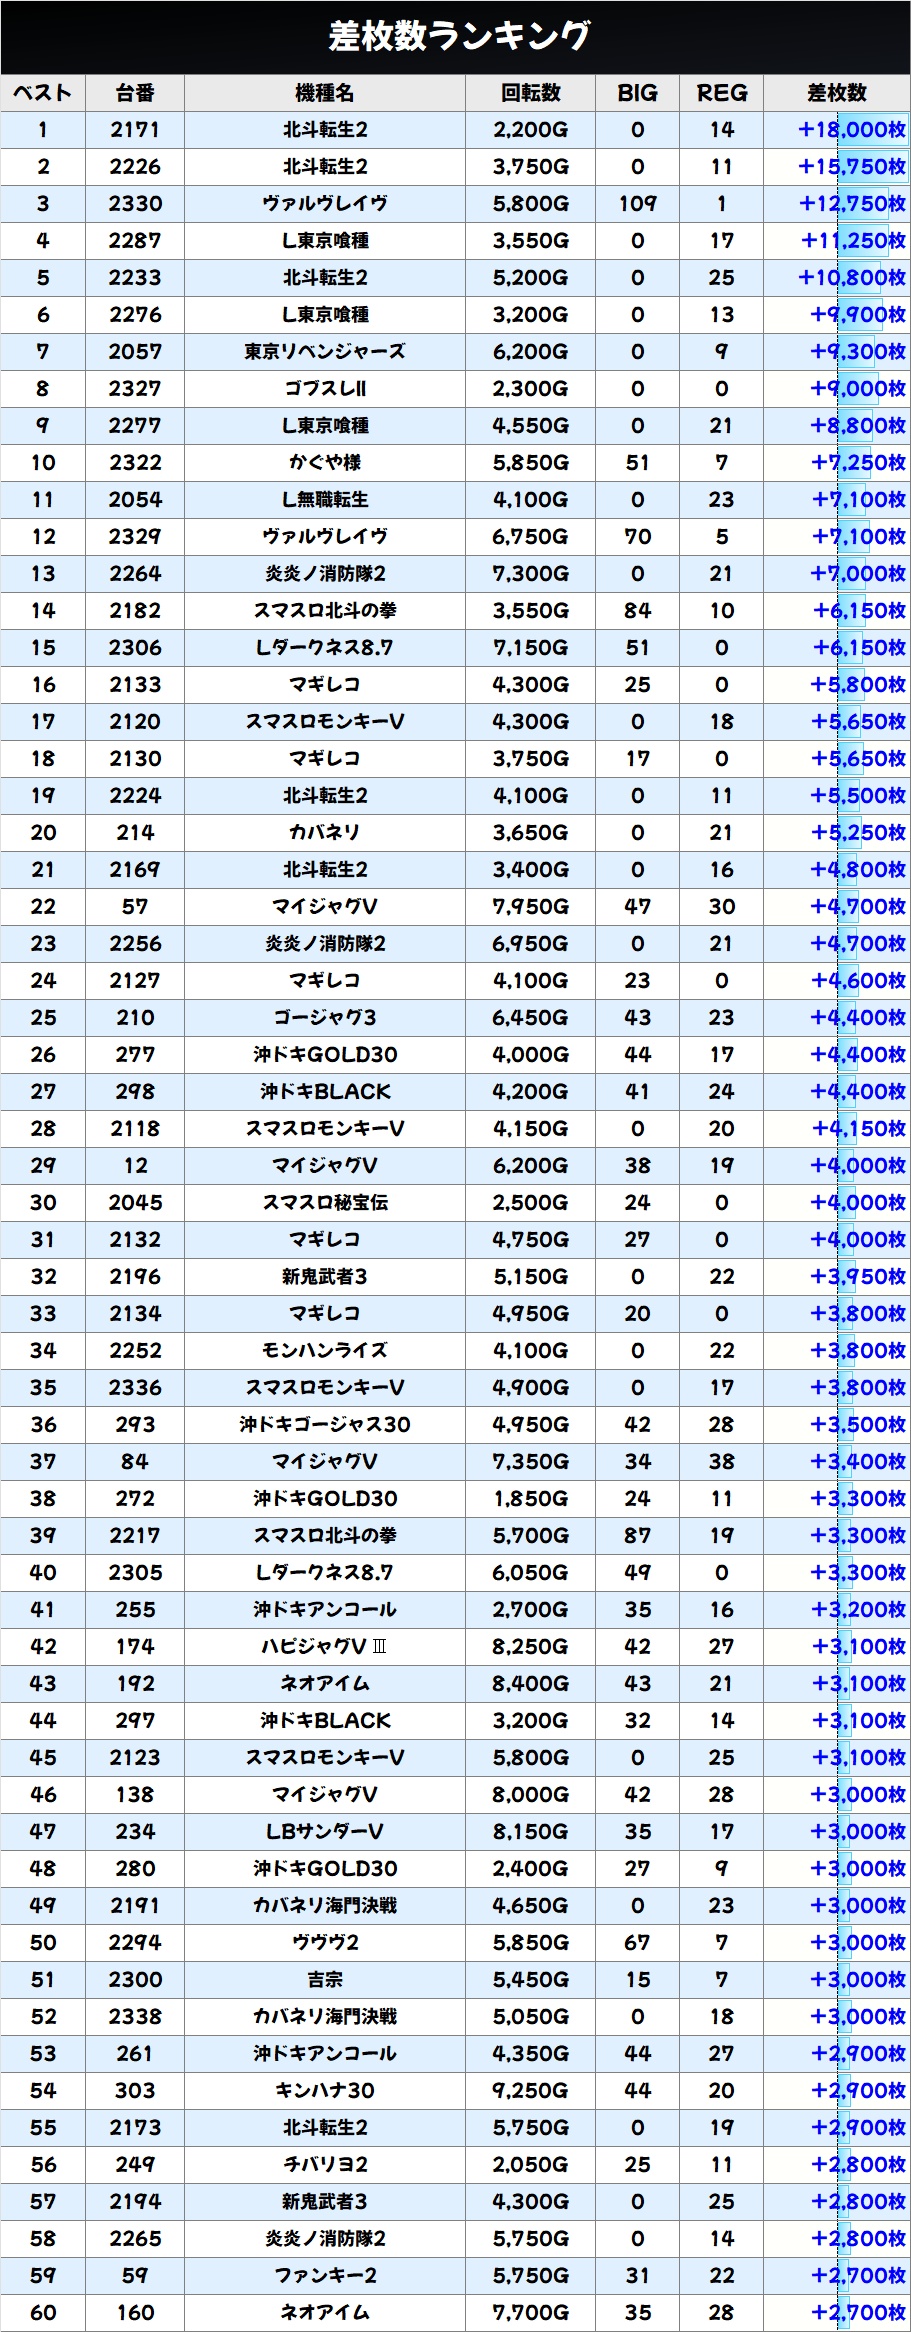
Task: Click the ベスト column header
Action: click(43, 93)
